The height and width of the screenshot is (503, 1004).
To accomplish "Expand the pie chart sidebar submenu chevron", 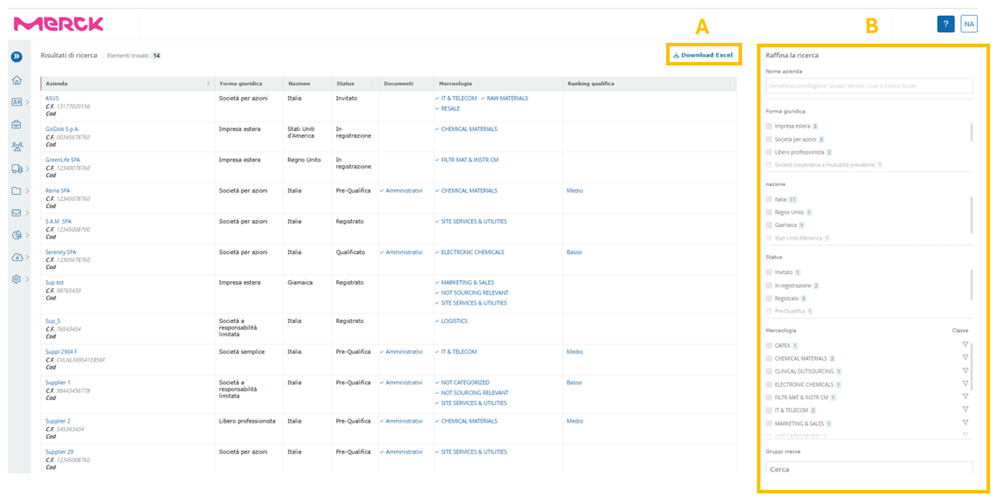I will 27,235.
